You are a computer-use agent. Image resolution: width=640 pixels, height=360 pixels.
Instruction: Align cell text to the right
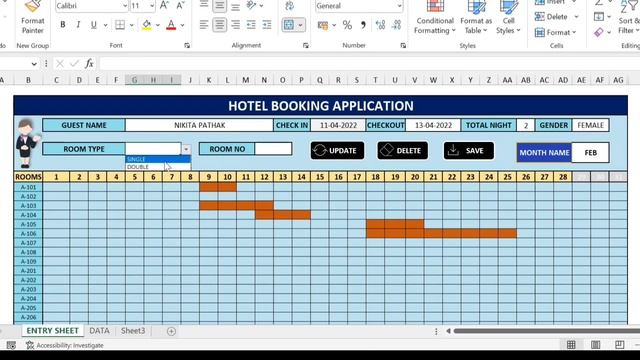pyautogui.click(x=236, y=25)
